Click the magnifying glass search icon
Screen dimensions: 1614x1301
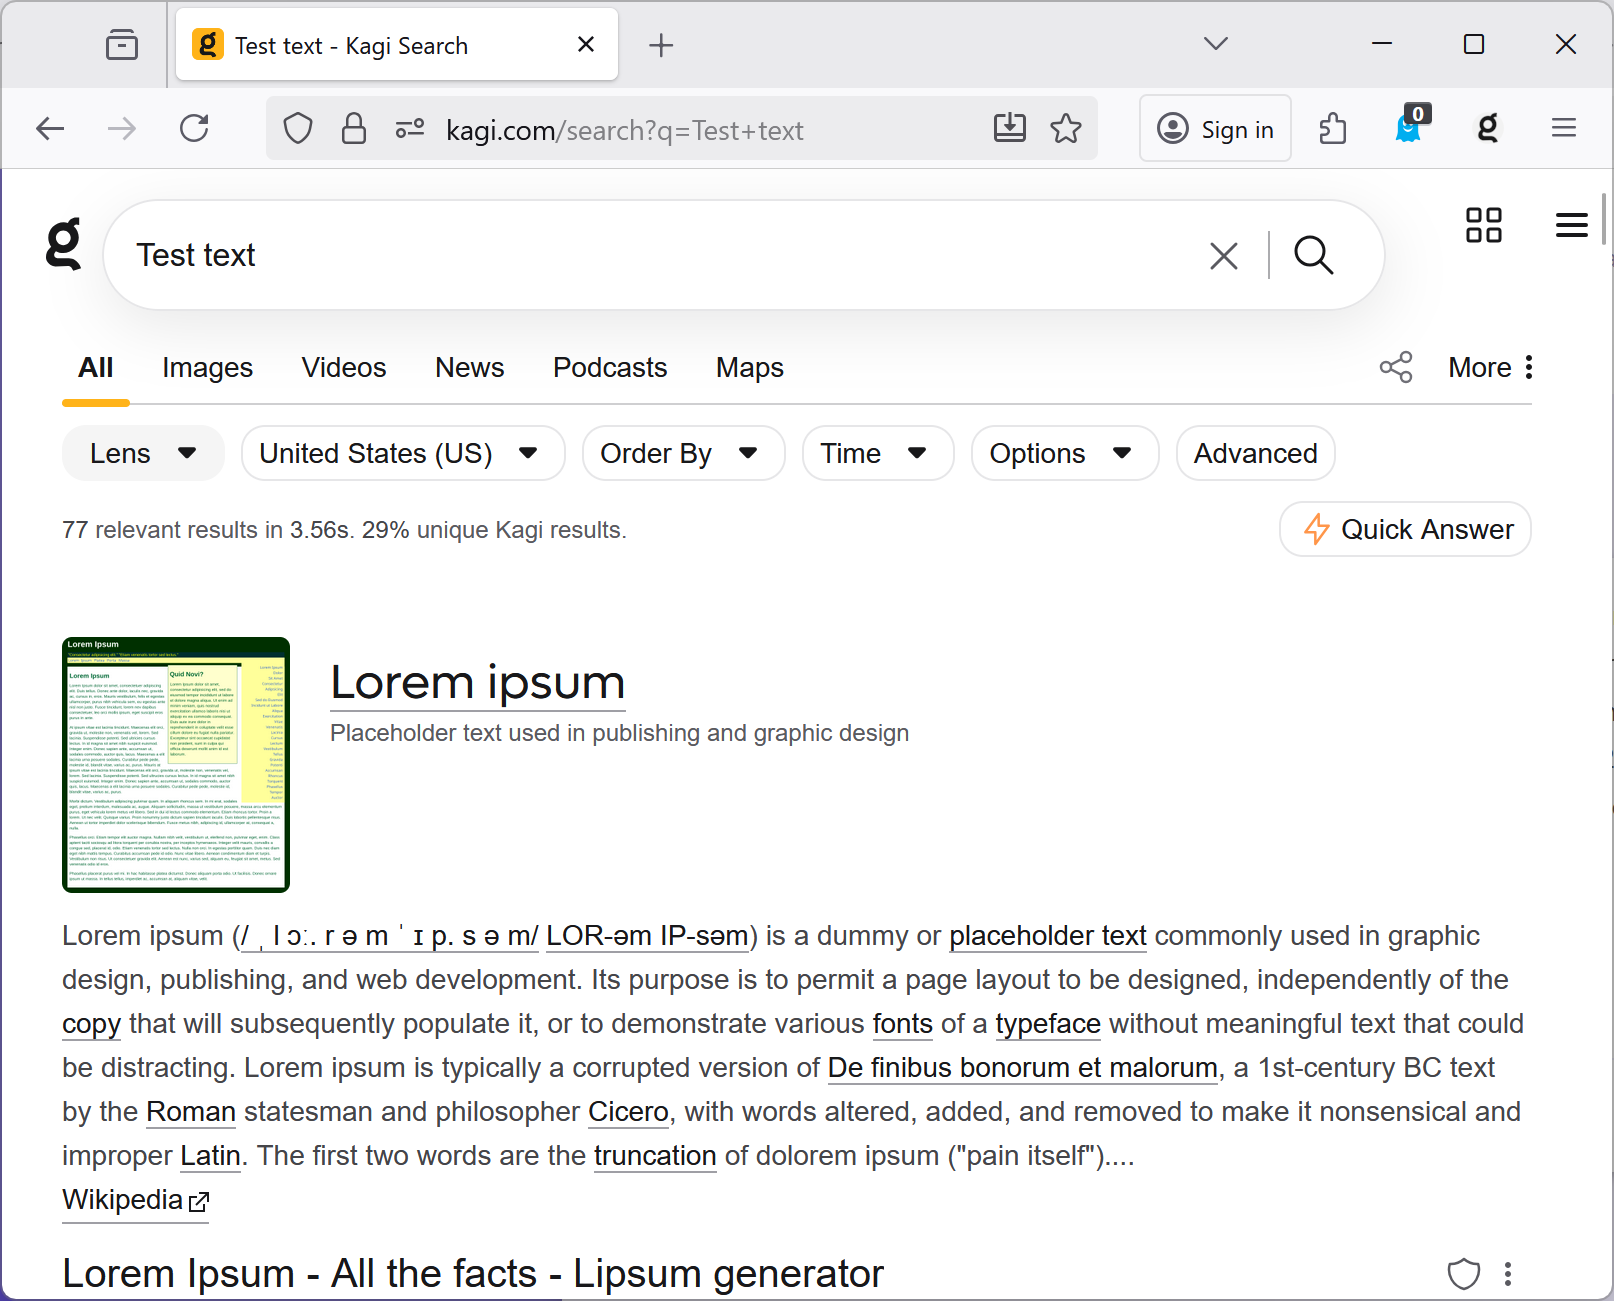(x=1313, y=256)
